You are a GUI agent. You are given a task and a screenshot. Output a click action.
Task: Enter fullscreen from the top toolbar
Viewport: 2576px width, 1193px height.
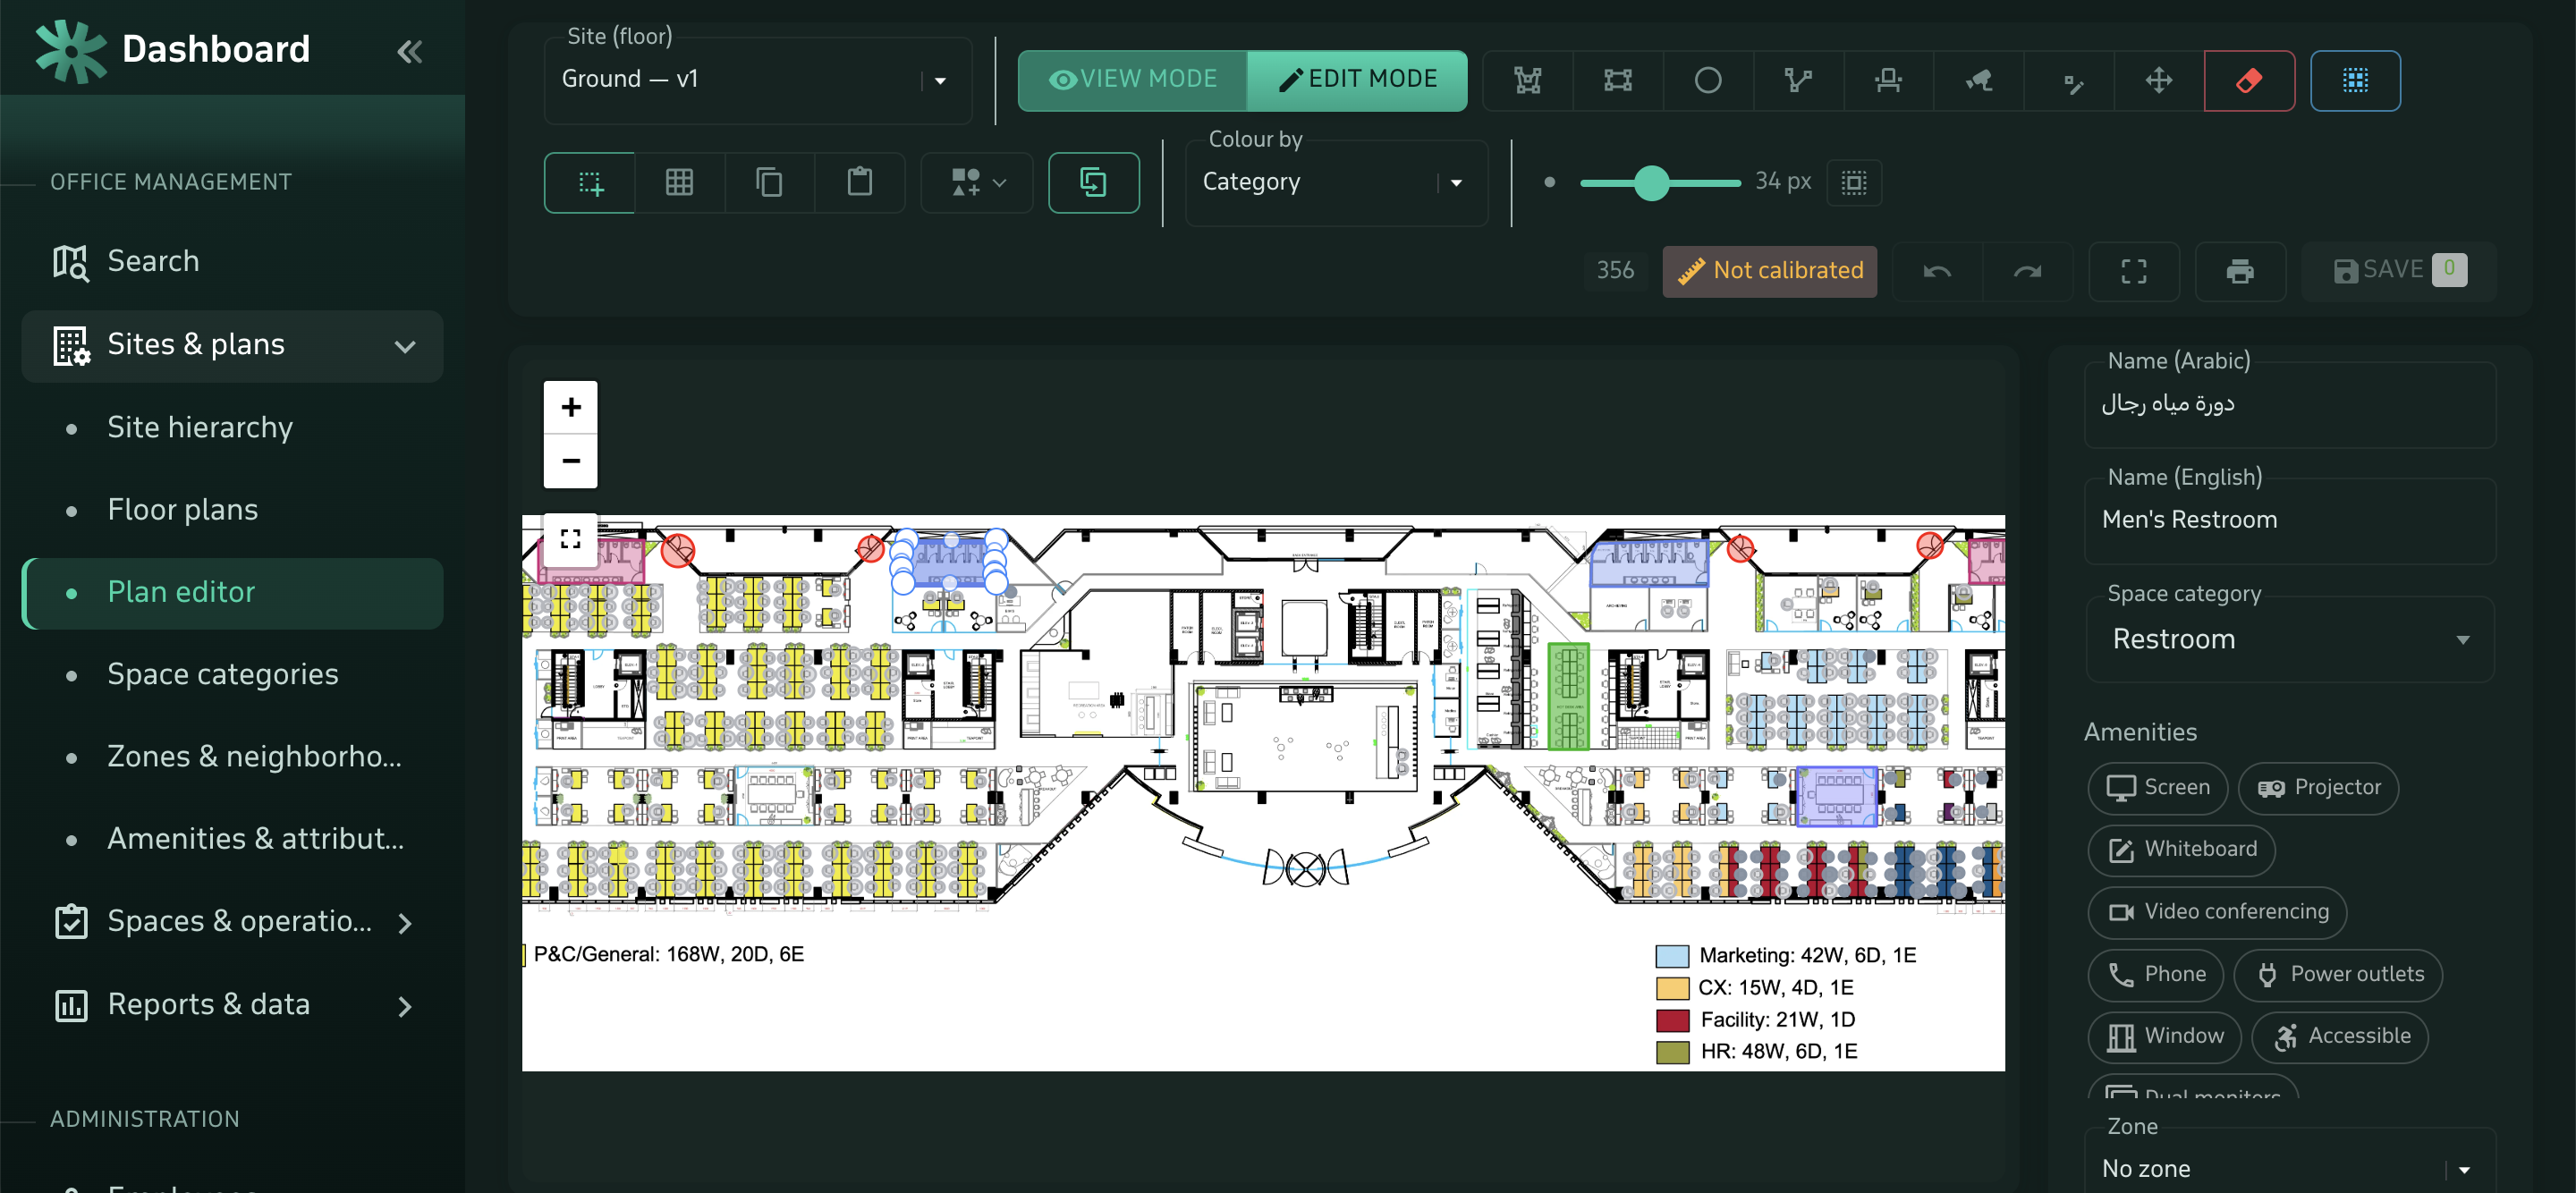2134,271
